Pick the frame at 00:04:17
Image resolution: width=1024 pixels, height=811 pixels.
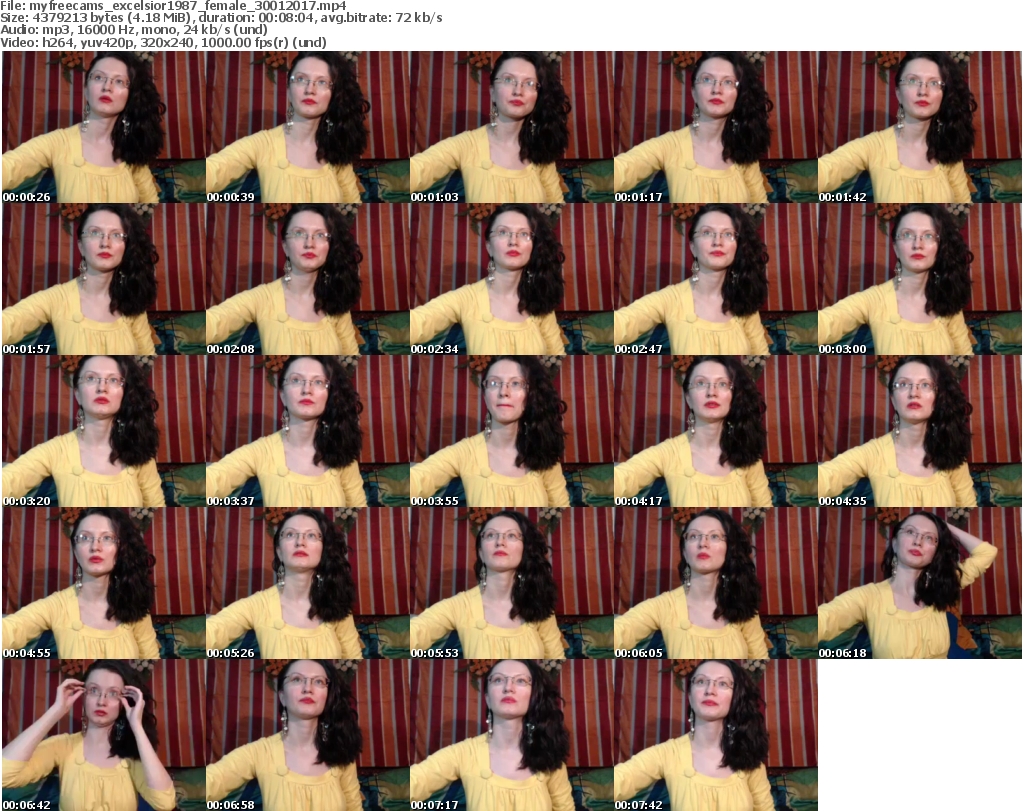pos(716,431)
